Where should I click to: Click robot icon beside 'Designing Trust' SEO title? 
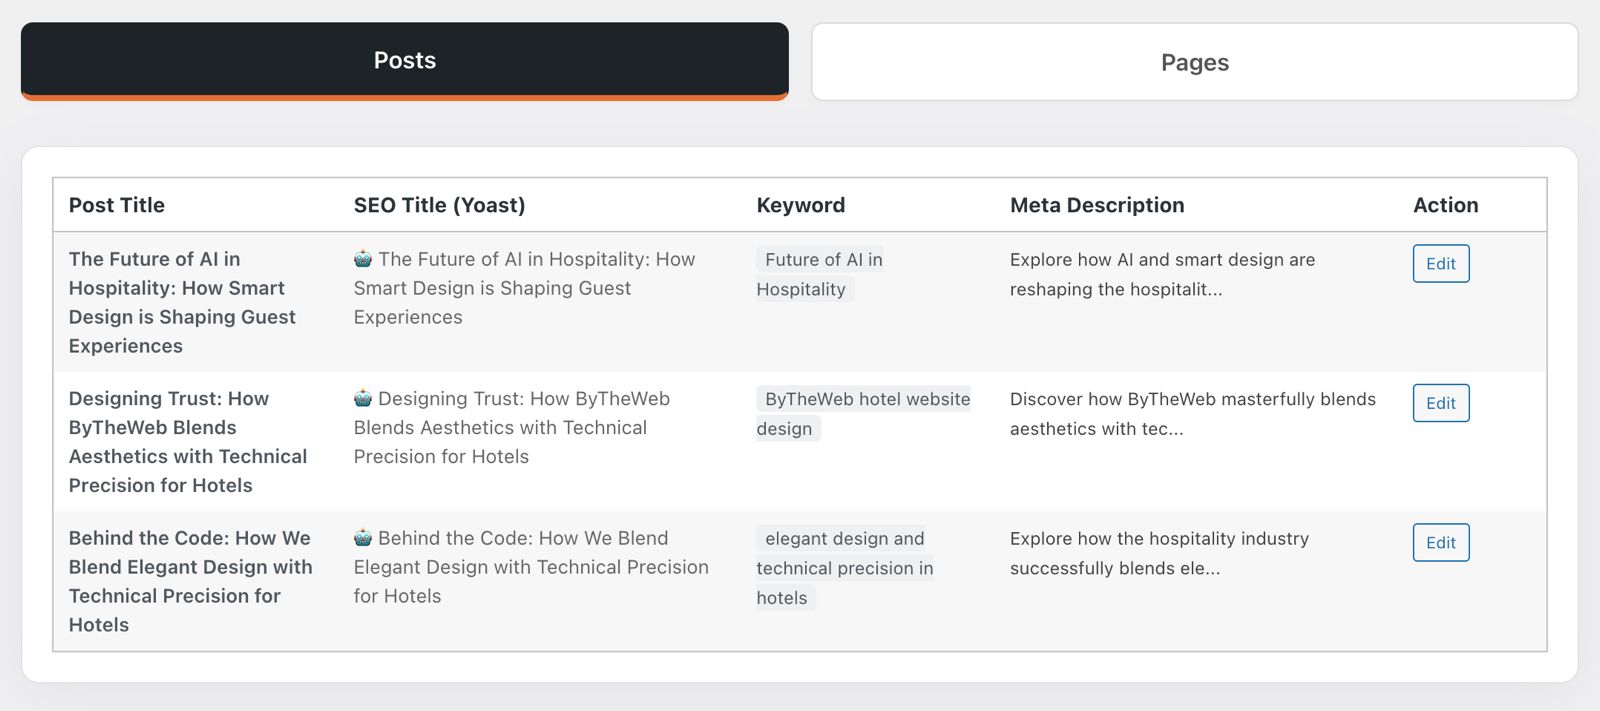[363, 399]
